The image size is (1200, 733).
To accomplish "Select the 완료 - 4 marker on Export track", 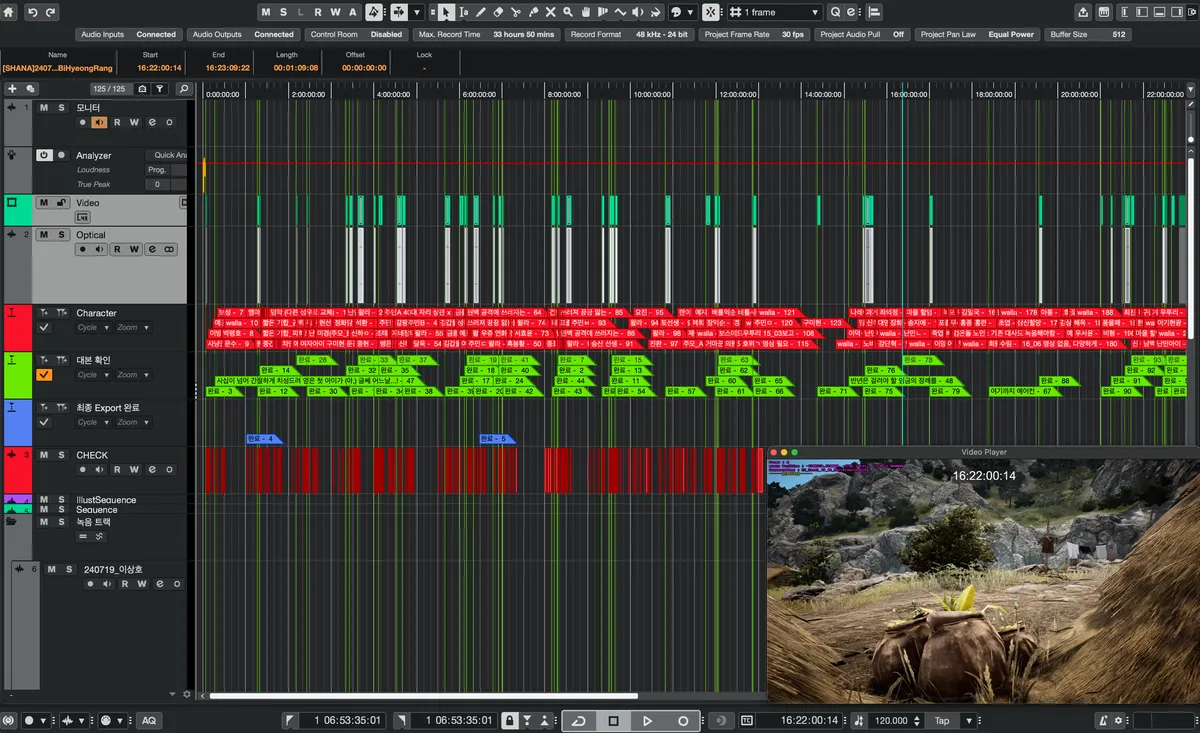I will [x=264, y=439].
